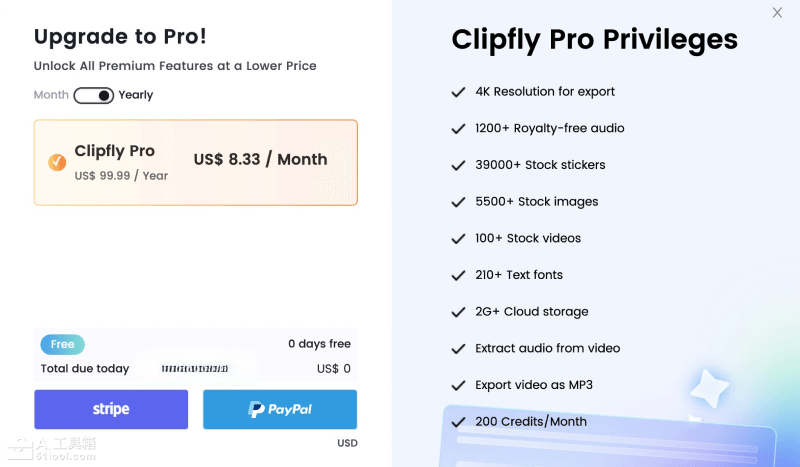Viewport: 800px width, 467px height.
Task: Click the USD currency label
Action: click(x=347, y=443)
